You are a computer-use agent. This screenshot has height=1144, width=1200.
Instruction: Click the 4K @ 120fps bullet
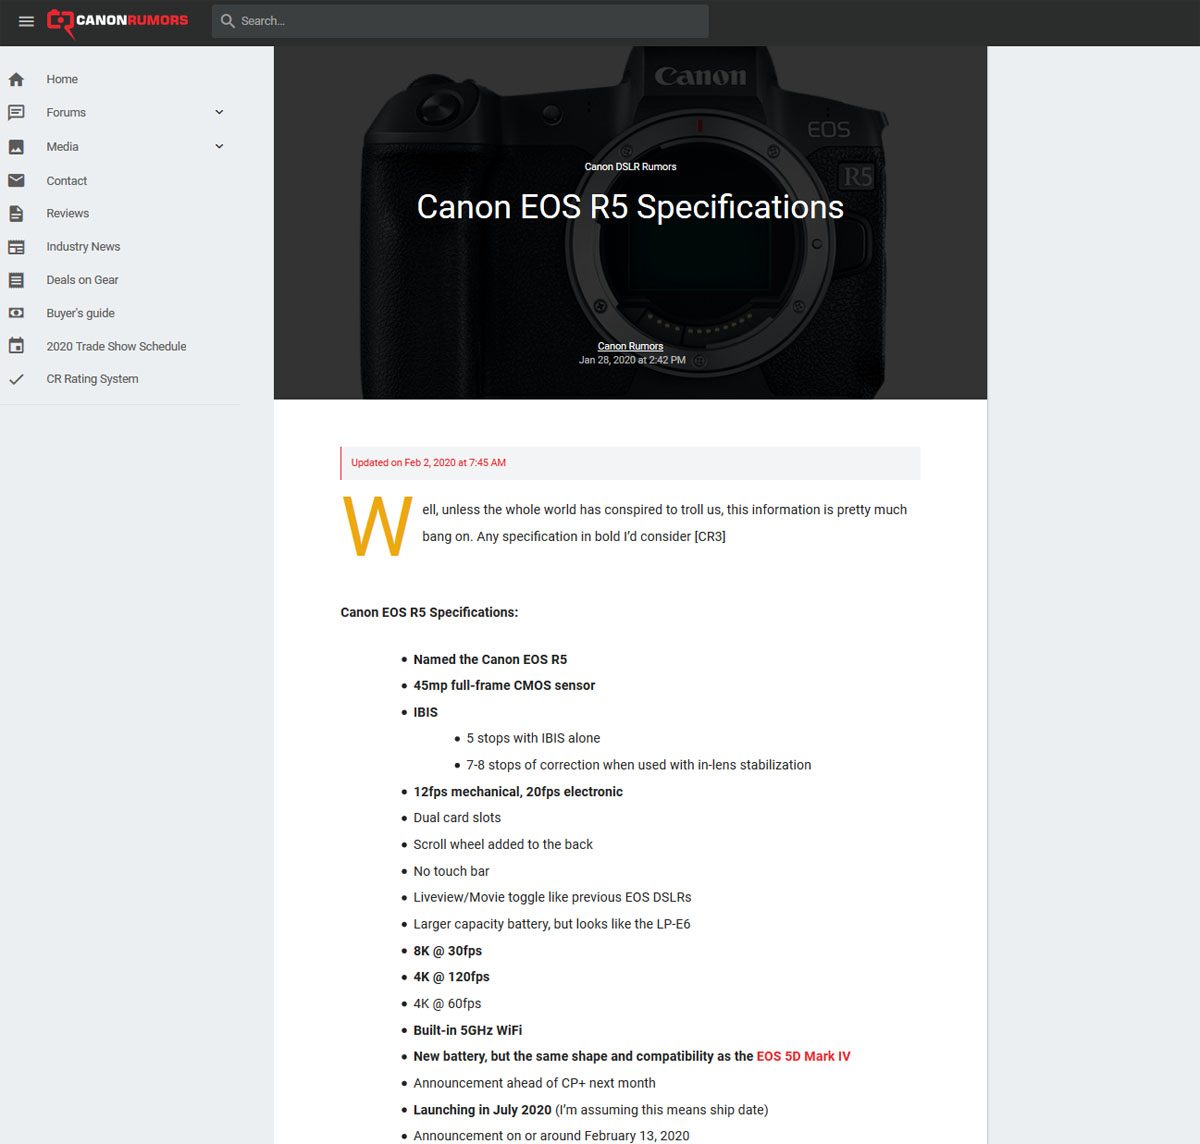click(x=451, y=977)
